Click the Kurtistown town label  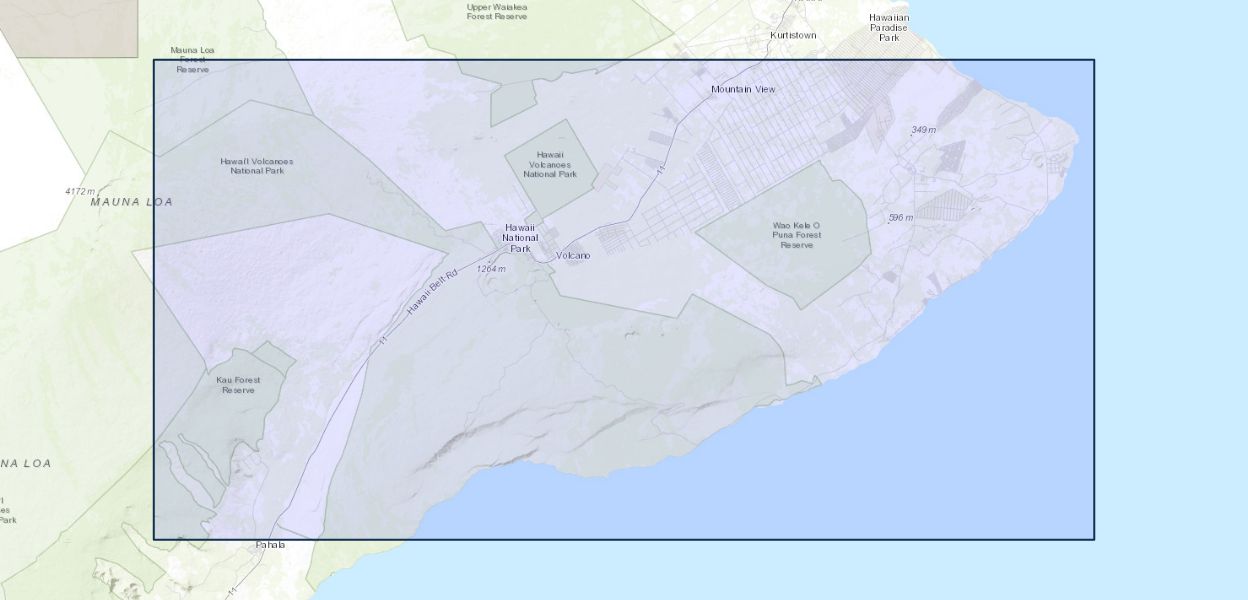click(793, 35)
